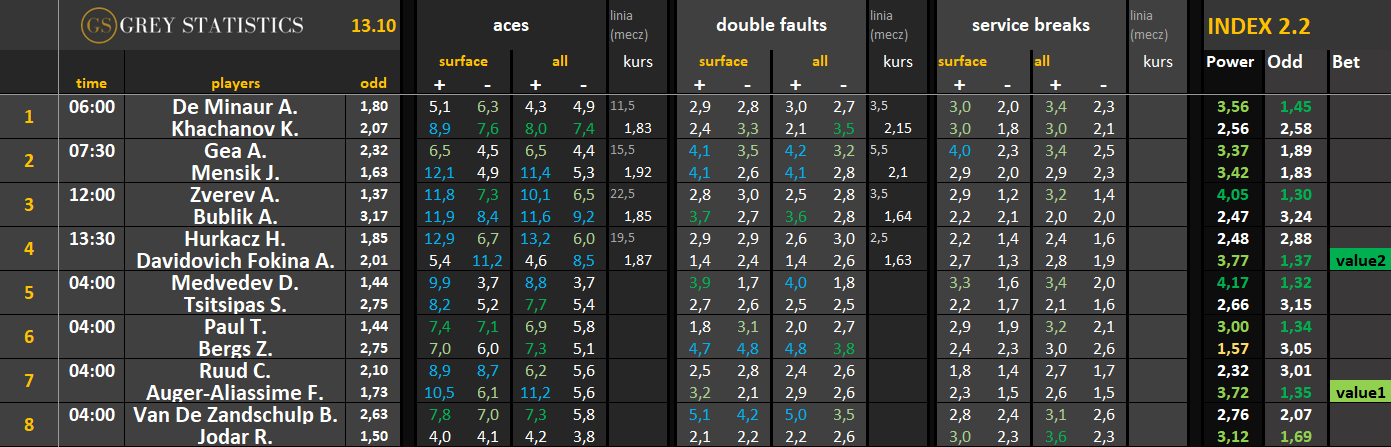The image size is (1391, 447).
Task: Select the Power column header
Action: click(x=1230, y=61)
